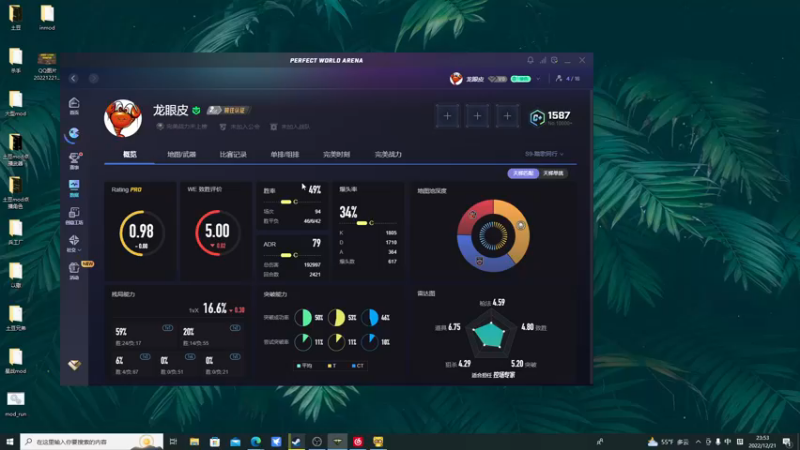
Task: Expand the chevron under the compass sidebar icon
Action: pos(79,251)
